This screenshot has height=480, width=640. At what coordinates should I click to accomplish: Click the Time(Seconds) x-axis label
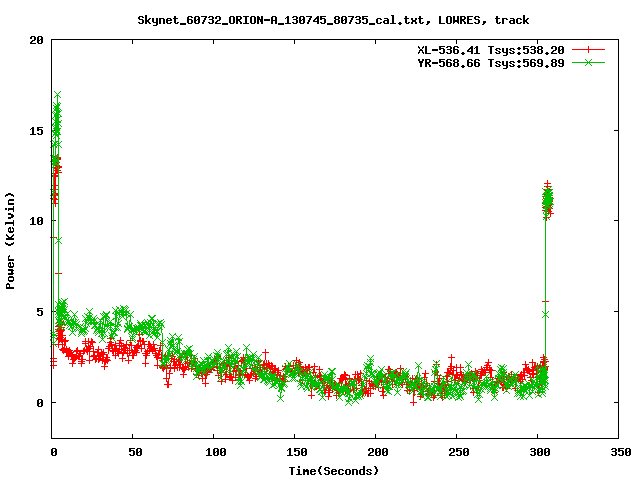333,471
